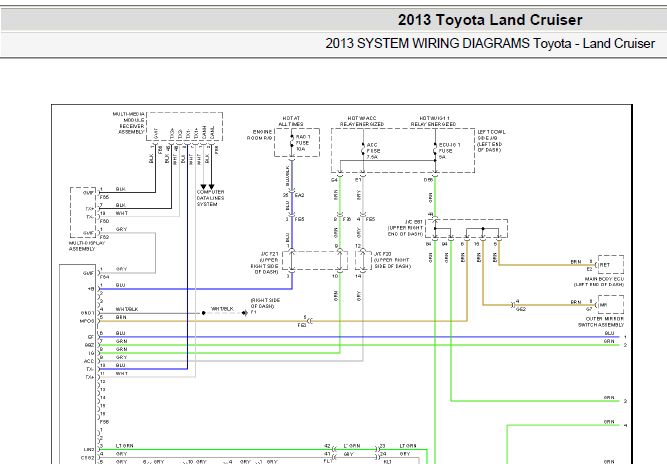Viewport: 667px width, 464px height.
Task: Click the 'RET' terminal box
Action: pyautogui.click(x=611, y=265)
